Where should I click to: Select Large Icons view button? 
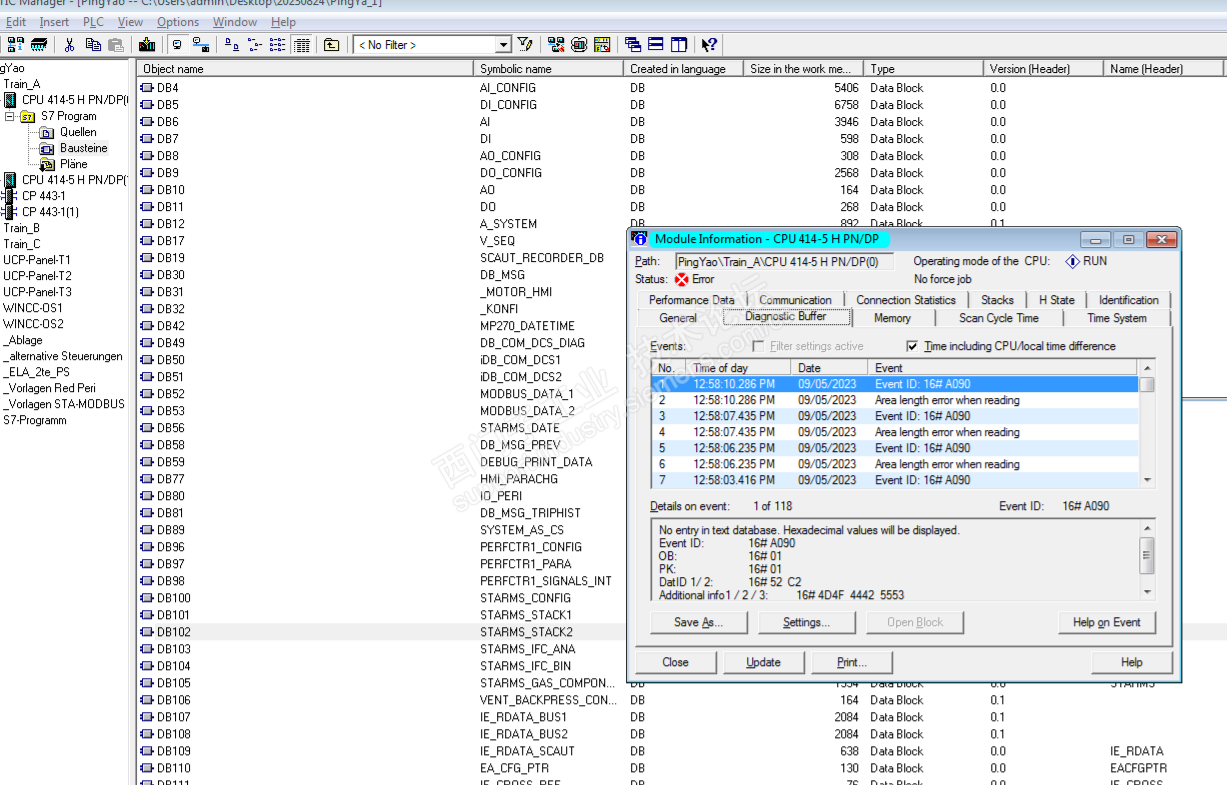point(232,45)
